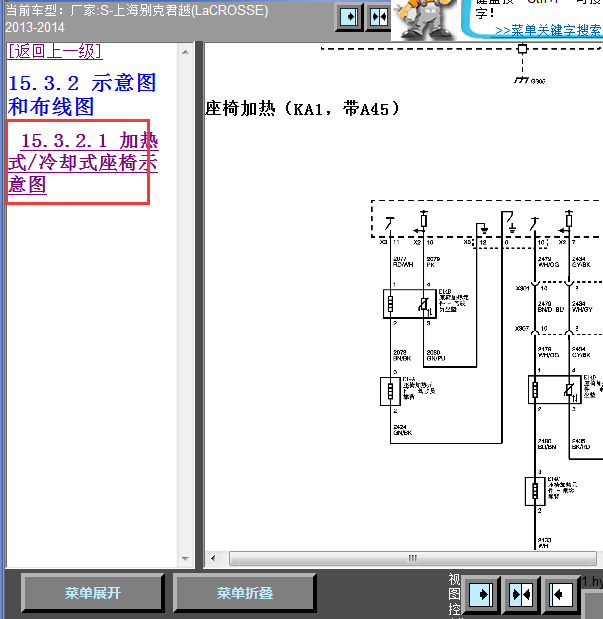Click the diagram horizontal scroll left arrow

pos(213,558)
